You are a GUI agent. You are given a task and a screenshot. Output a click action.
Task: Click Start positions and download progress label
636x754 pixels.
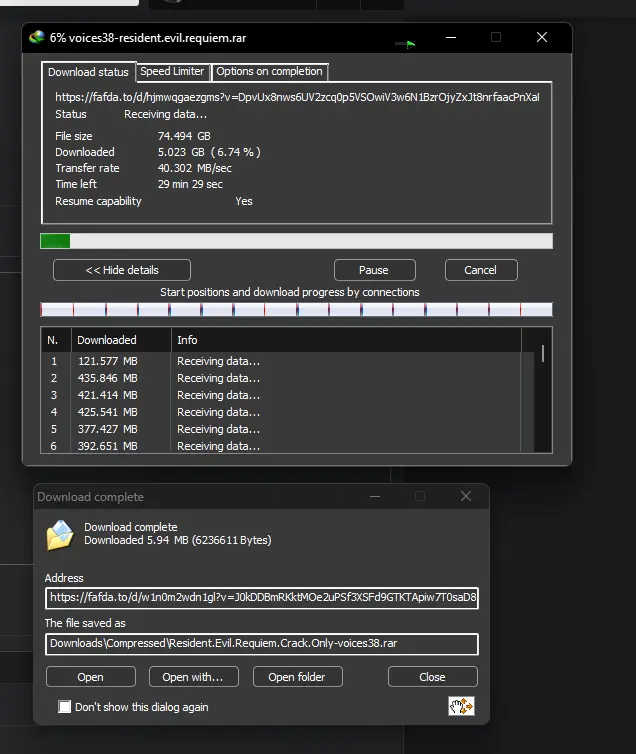click(x=290, y=292)
